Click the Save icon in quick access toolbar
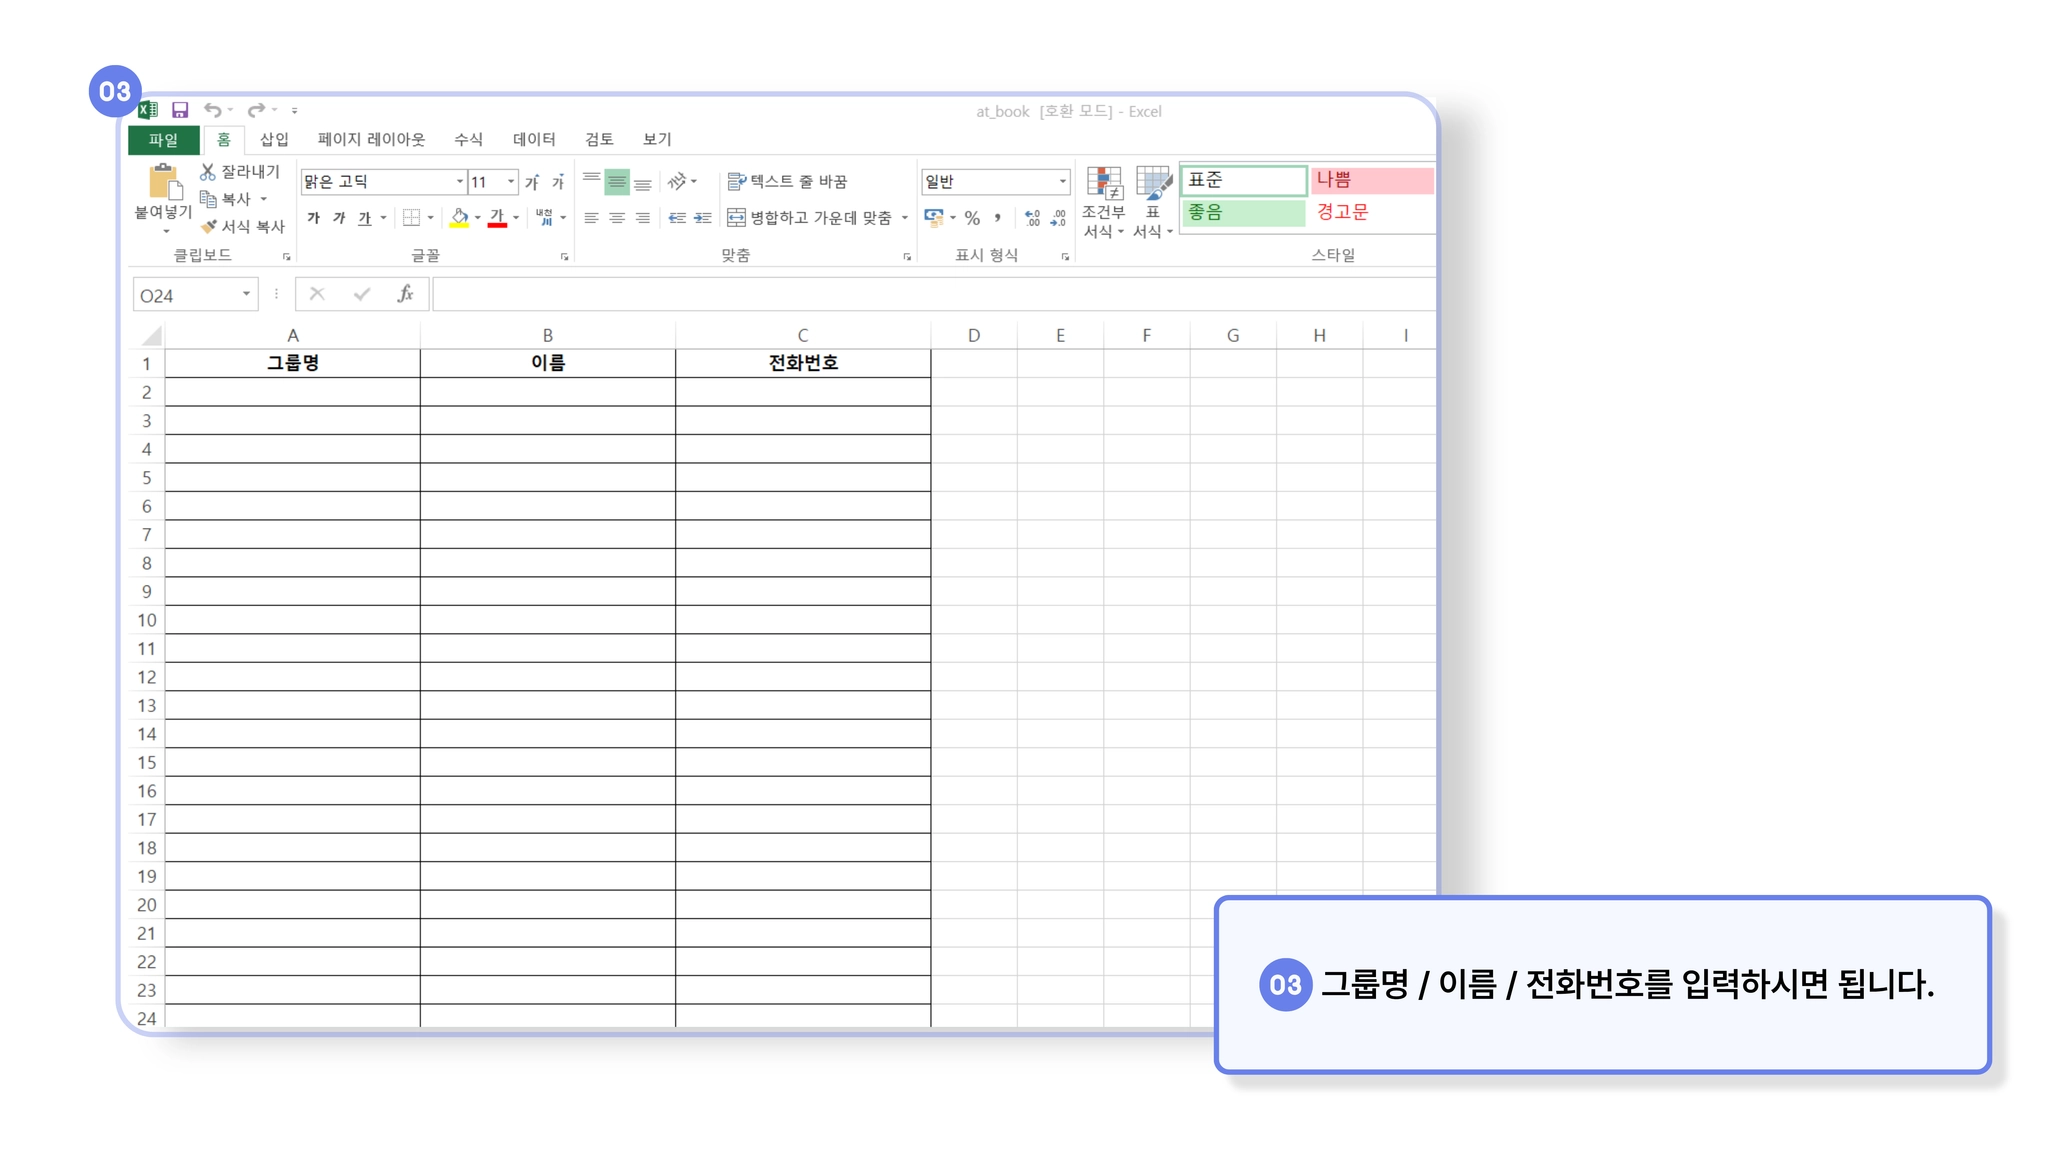This screenshot has height=1152, width=2048. (x=180, y=110)
